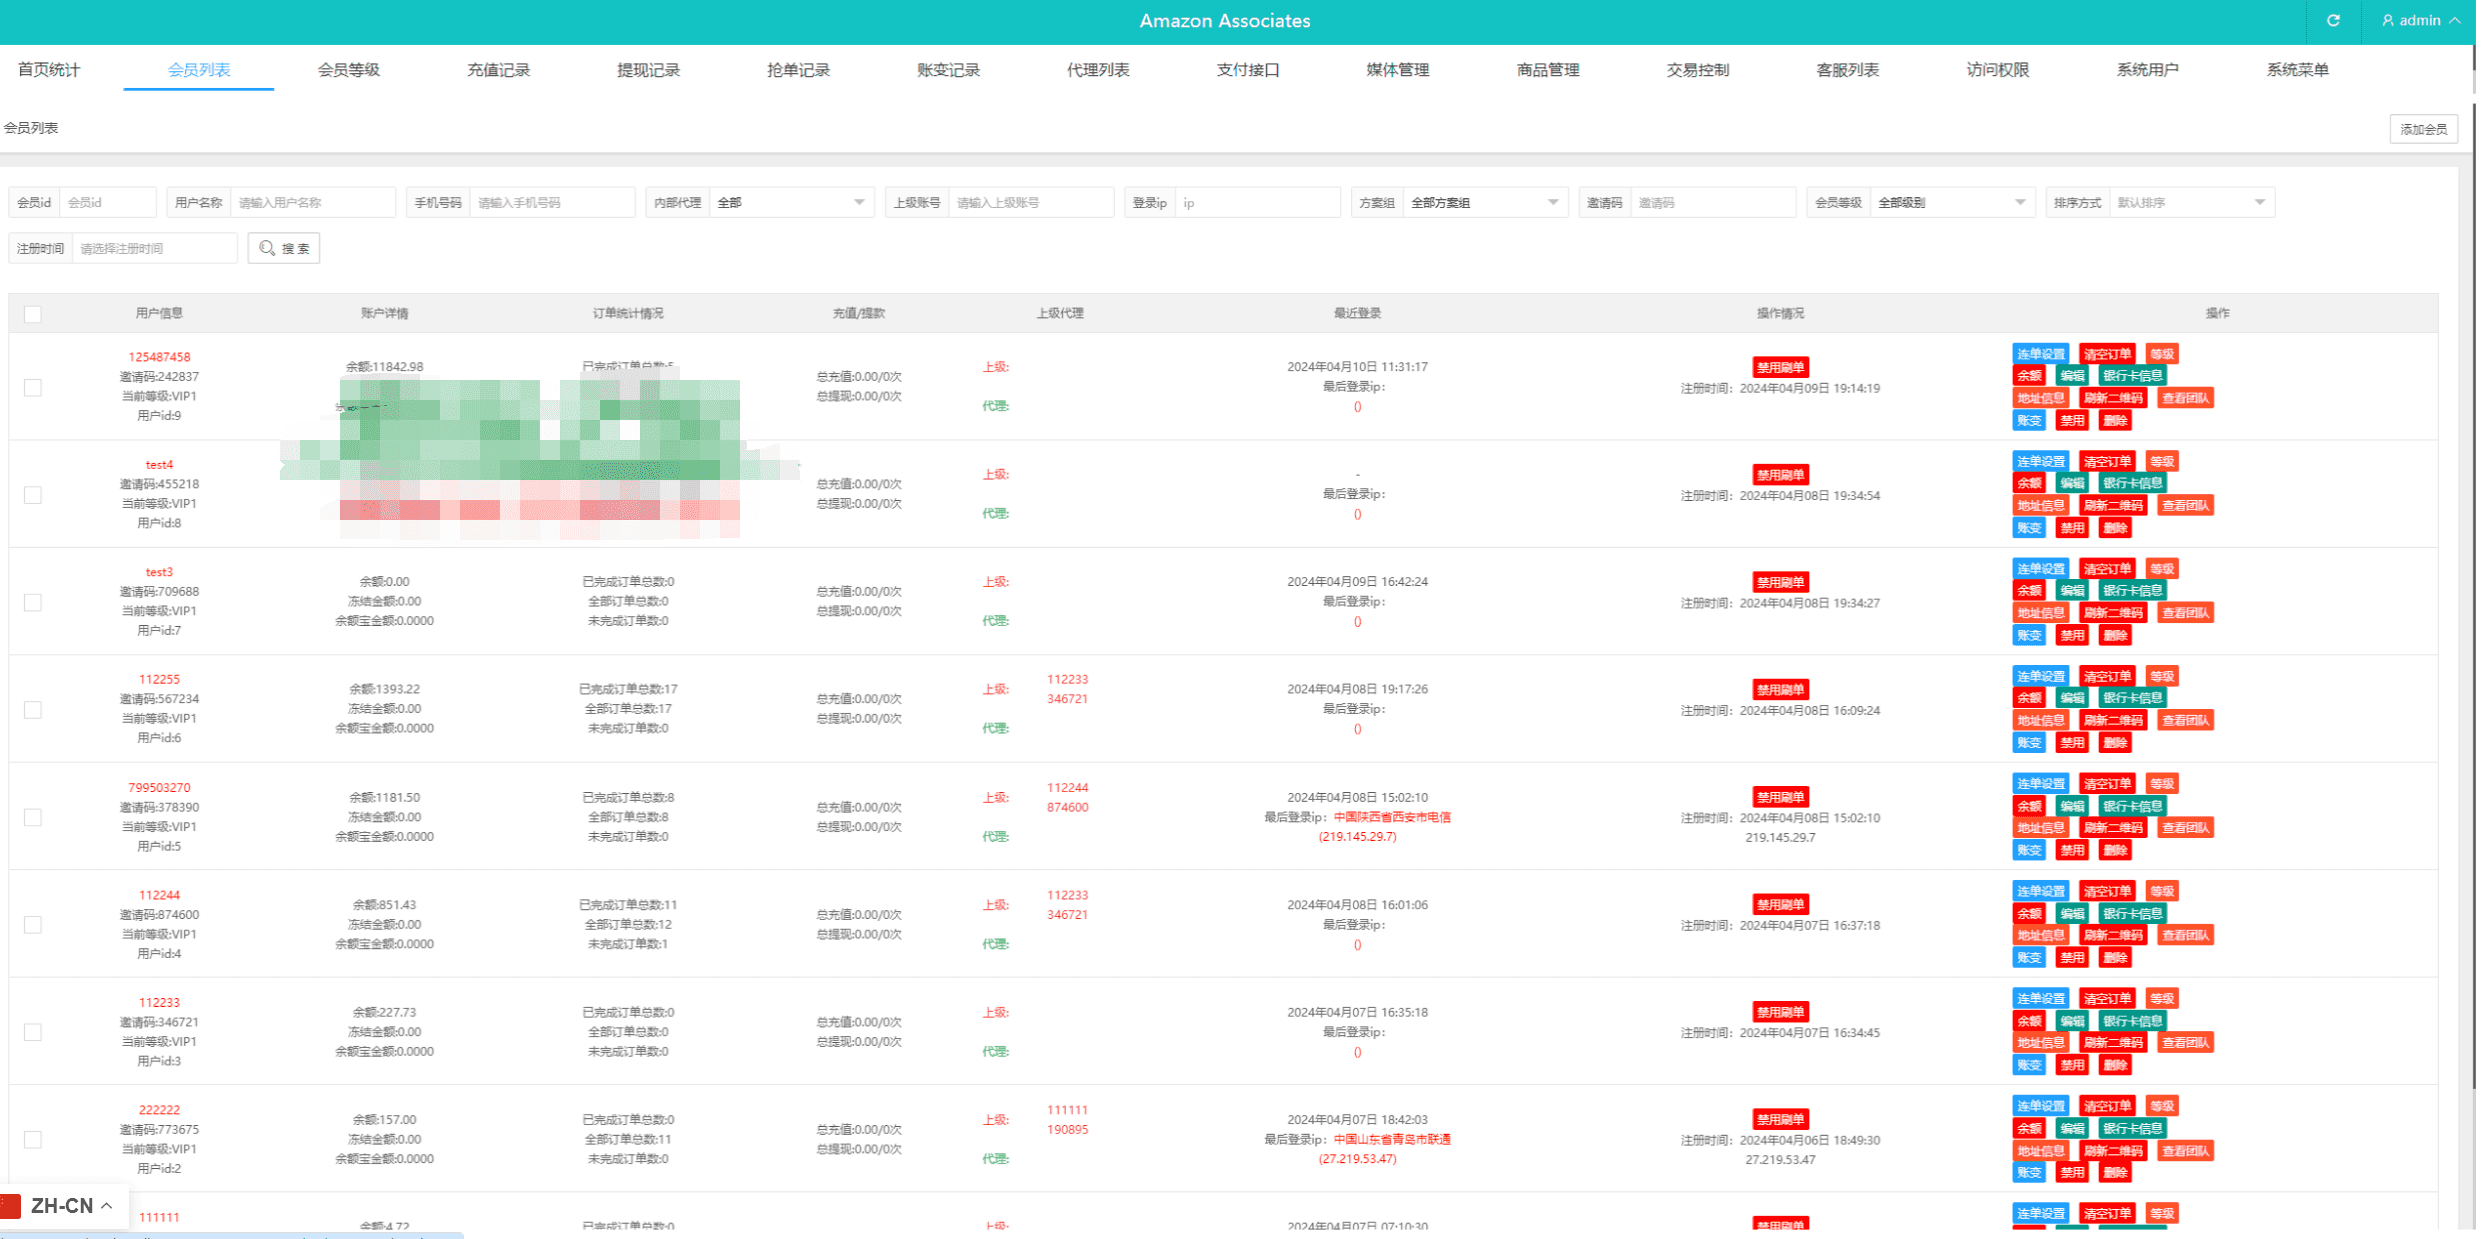The height and width of the screenshot is (1239, 2492).
Task: Click 禁用刷单 for user 112255
Action: click(1780, 690)
